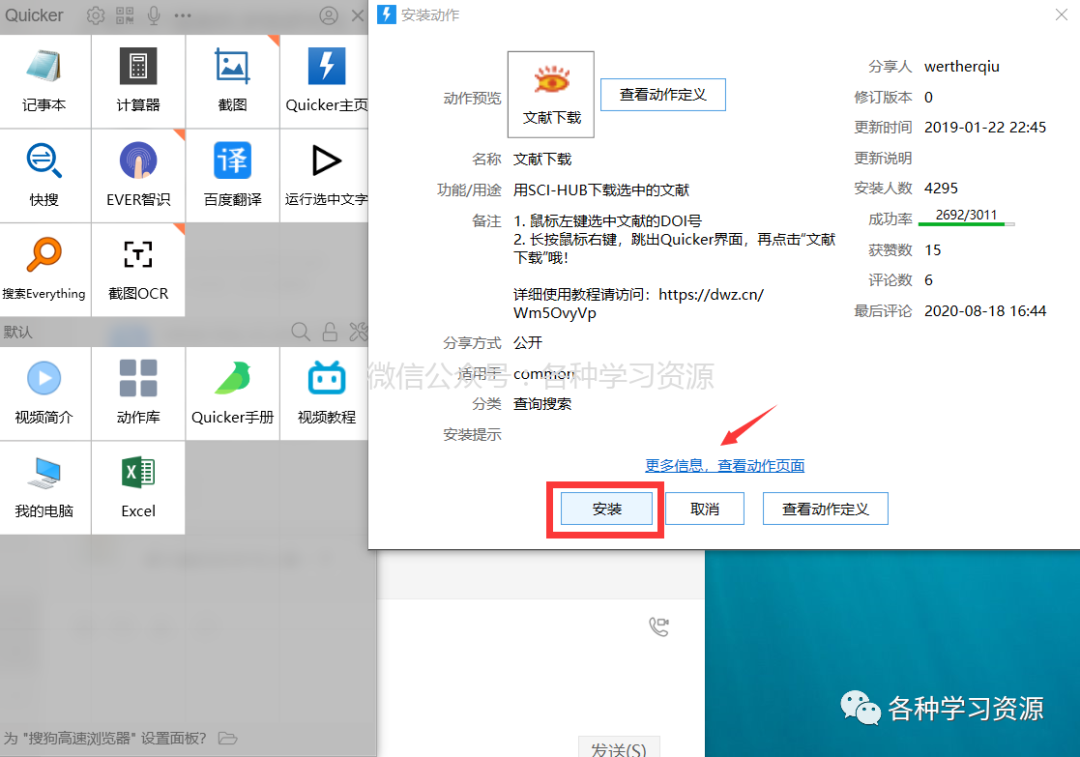Click the 安装 install button
1080x757 pixels.
(606, 509)
